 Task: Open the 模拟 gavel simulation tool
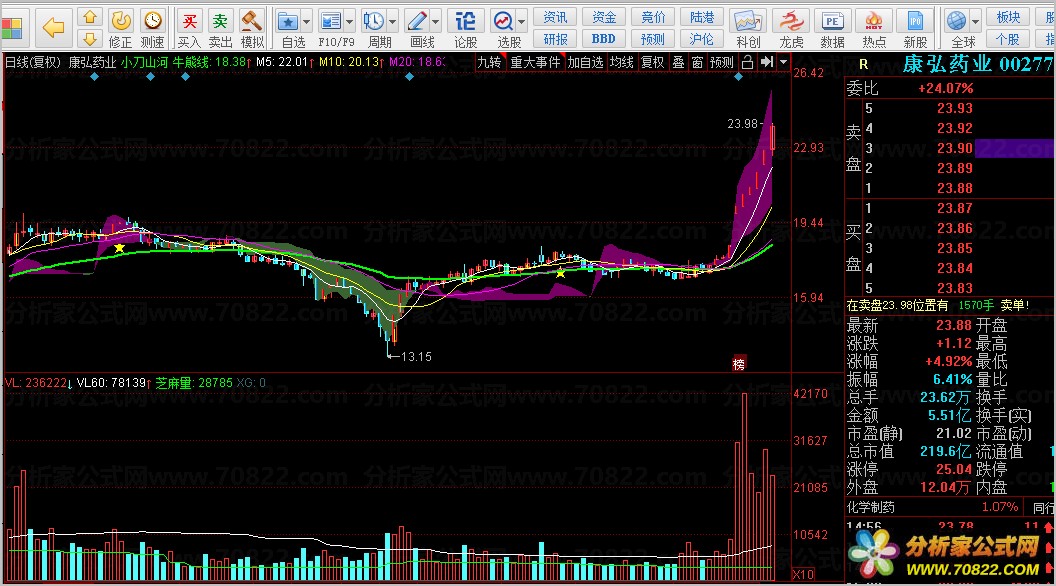point(252,20)
